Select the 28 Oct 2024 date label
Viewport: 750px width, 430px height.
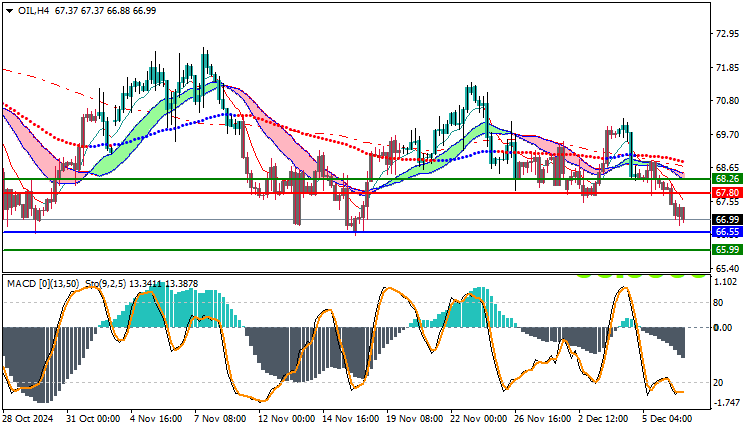tap(28, 419)
